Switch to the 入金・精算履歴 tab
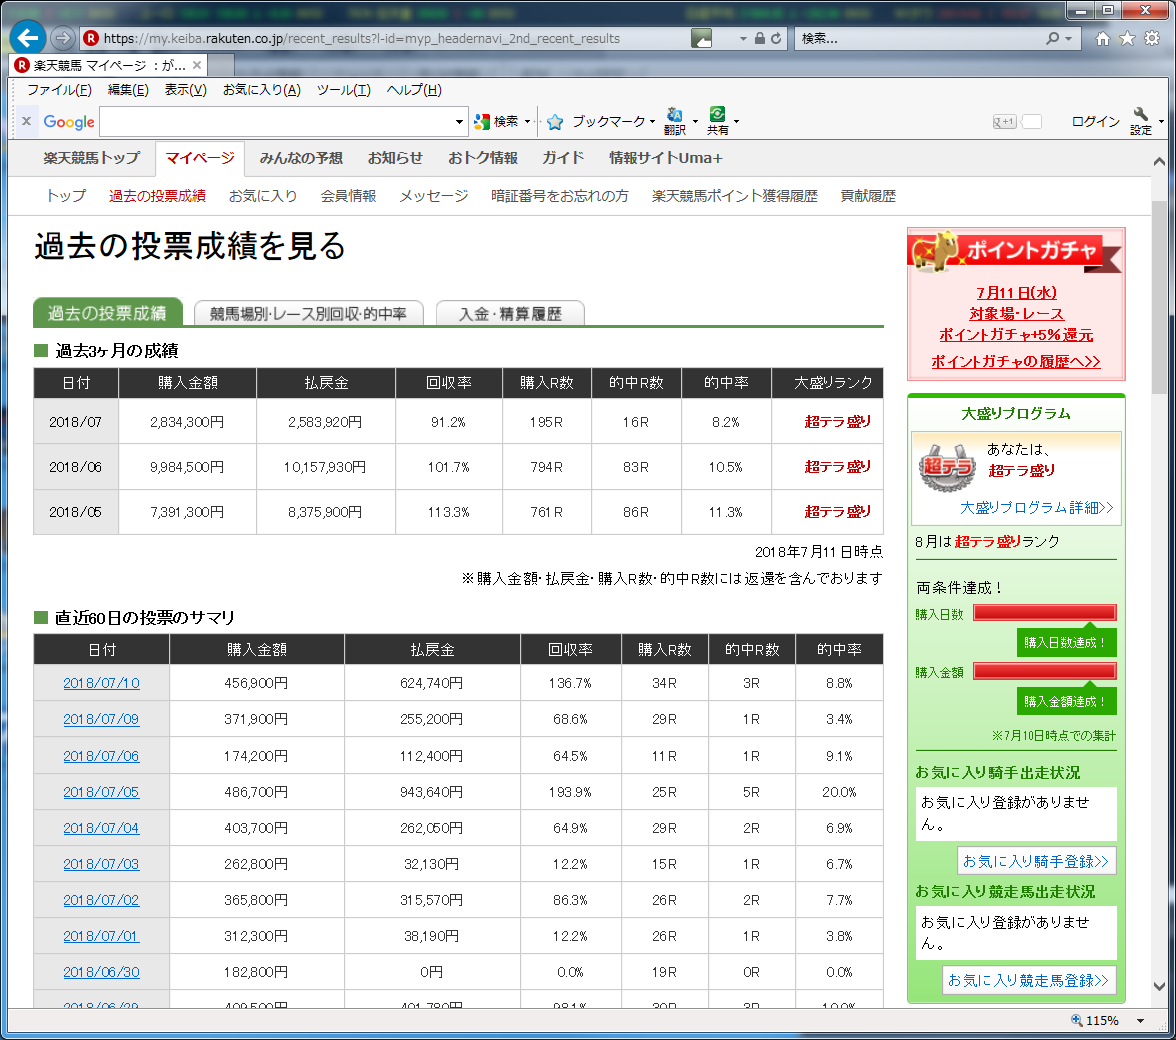 click(510, 313)
